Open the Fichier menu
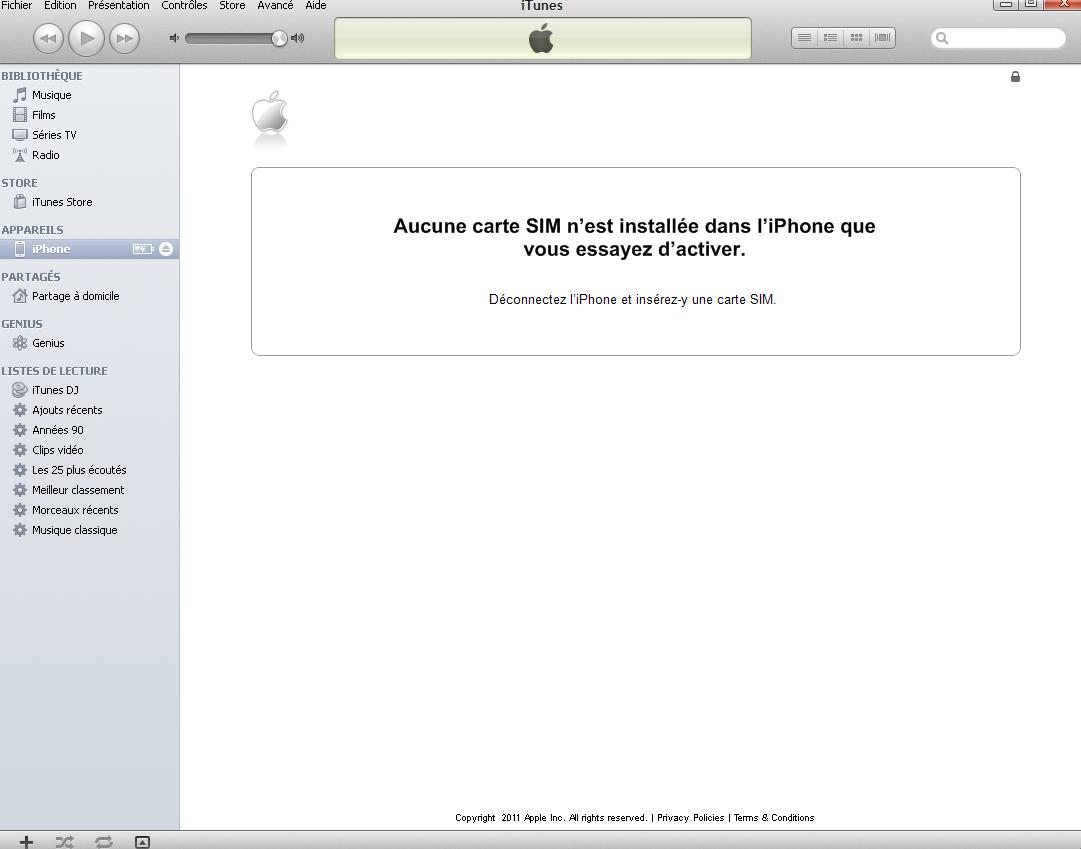This screenshot has width=1081, height=849. point(17,6)
